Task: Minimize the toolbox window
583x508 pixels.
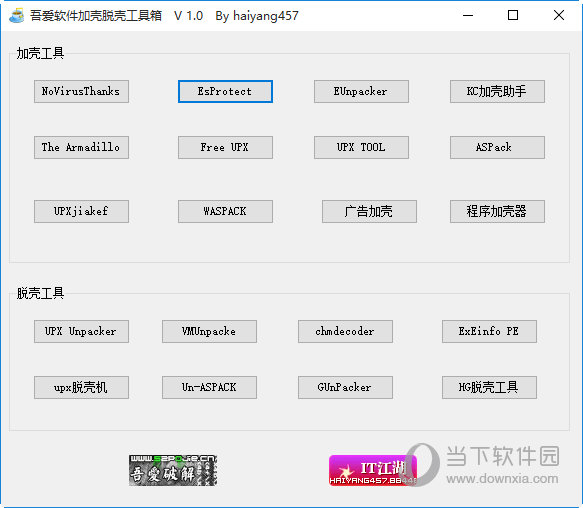Action: pos(468,15)
